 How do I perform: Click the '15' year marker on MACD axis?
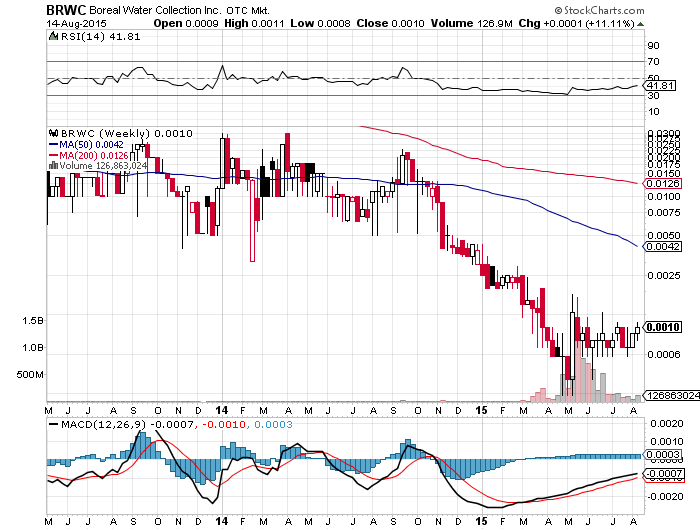pos(481,521)
